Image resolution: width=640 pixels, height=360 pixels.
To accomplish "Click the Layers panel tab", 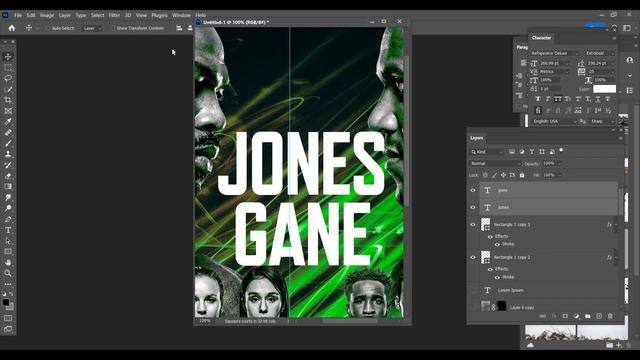I will coord(476,138).
